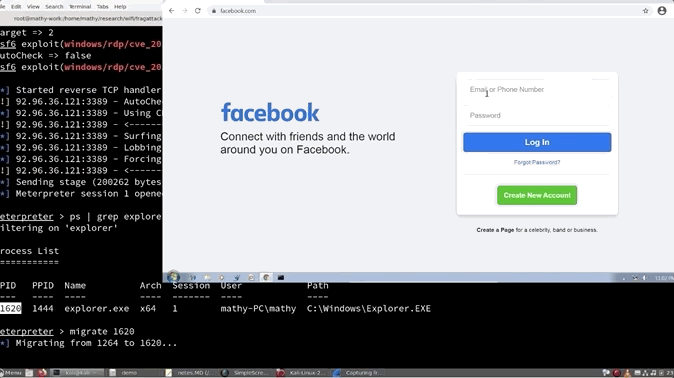
Task: Click the 'Process List' heading in the terminal
Action: 29,251
